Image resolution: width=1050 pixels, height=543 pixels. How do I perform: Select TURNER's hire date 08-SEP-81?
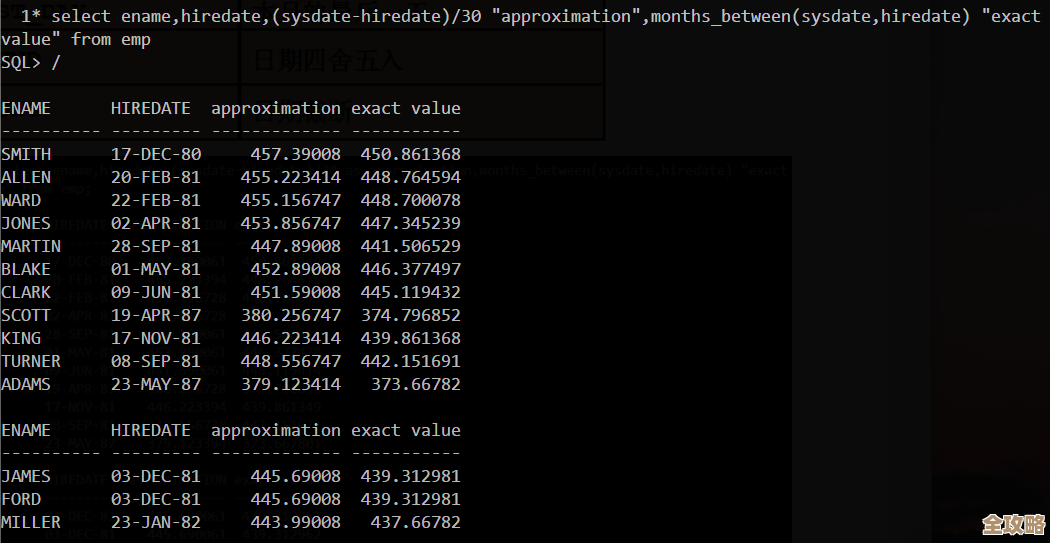point(155,361)
